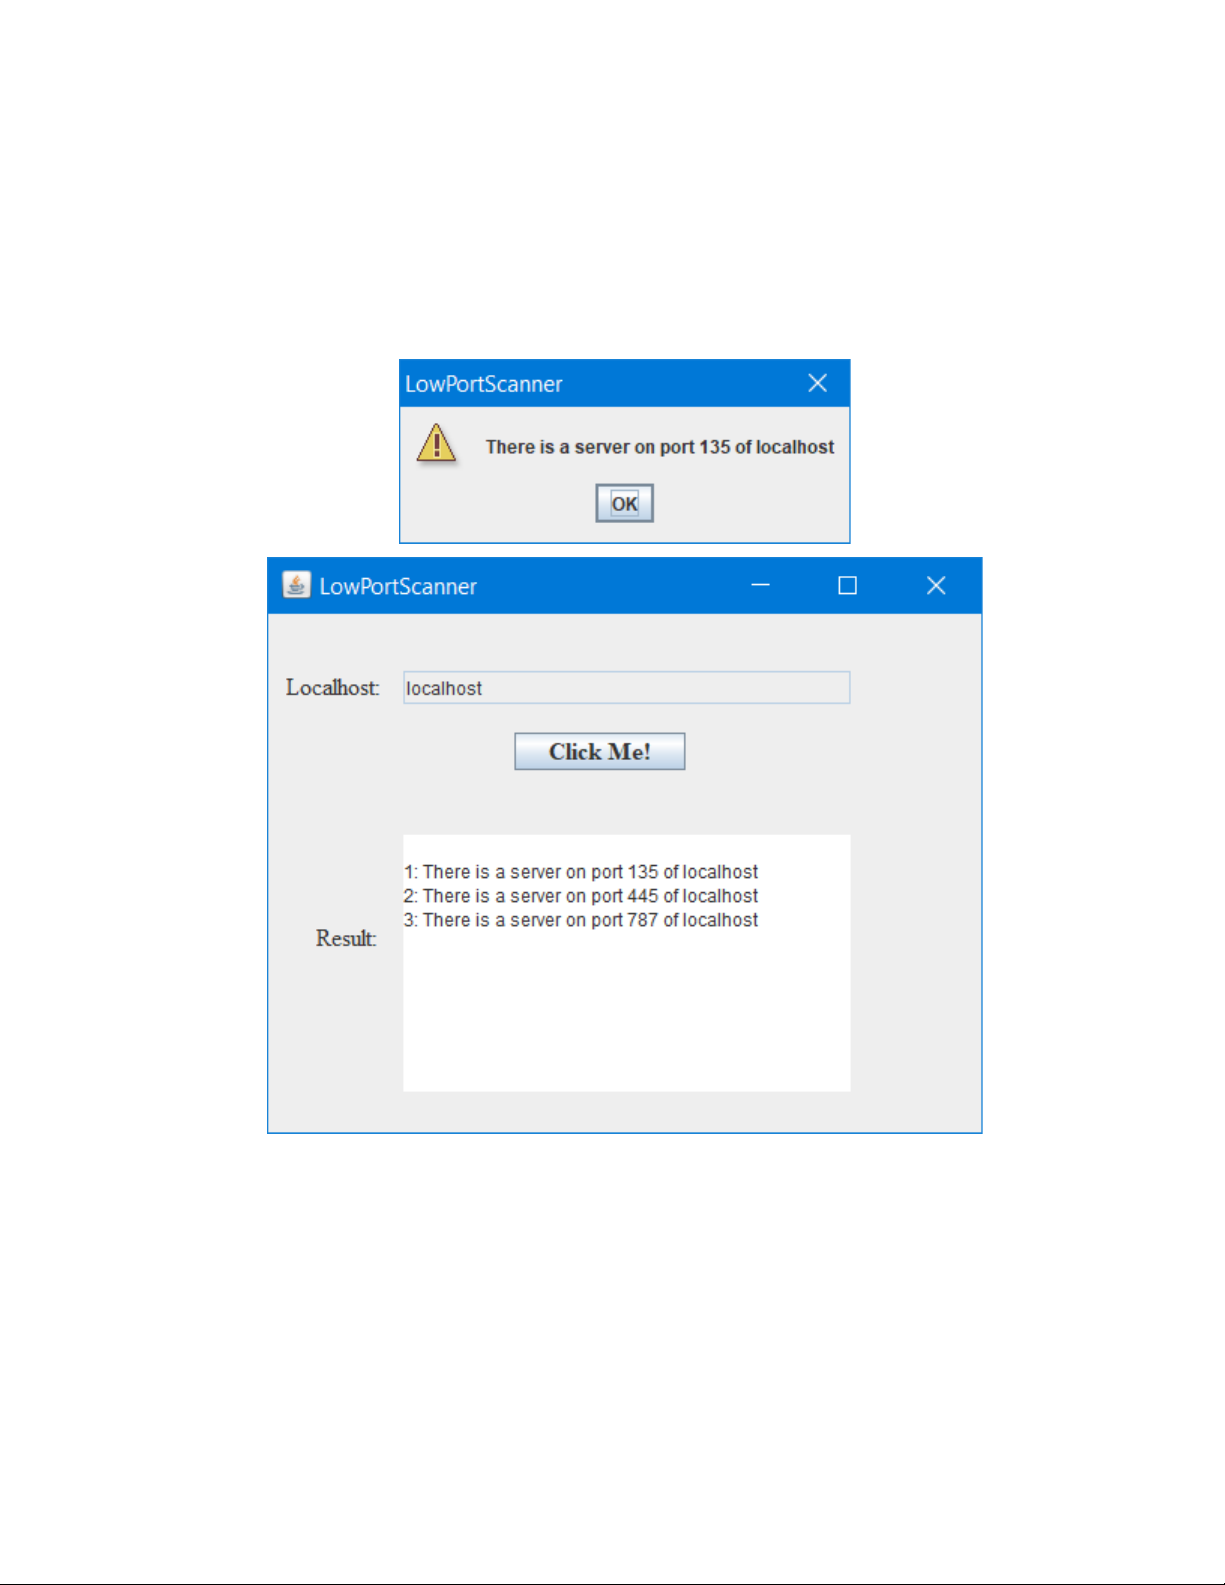Viewport: 1225px width, 1585px height.
Task: Maximize the LowPortScanner main window
Action: (847, 585)
